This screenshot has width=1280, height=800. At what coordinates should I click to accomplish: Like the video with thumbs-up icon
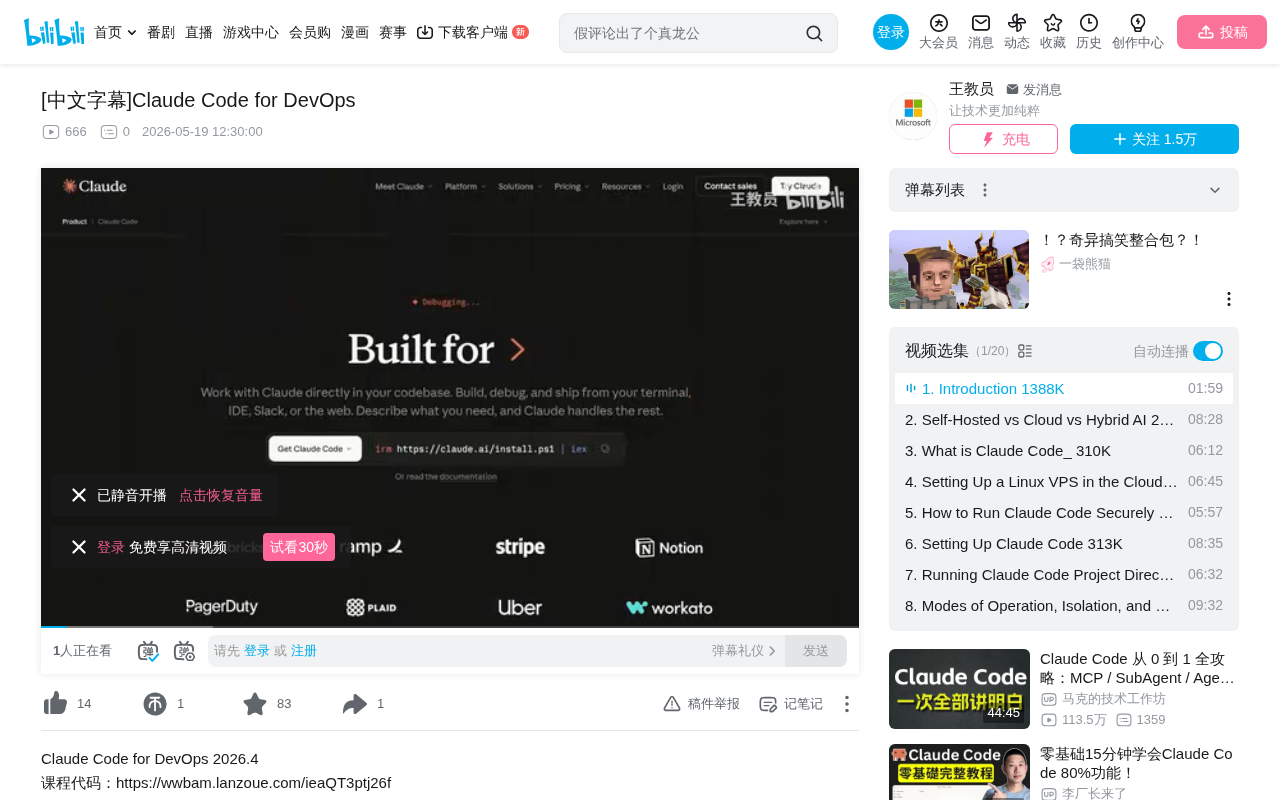coord(56,704)
